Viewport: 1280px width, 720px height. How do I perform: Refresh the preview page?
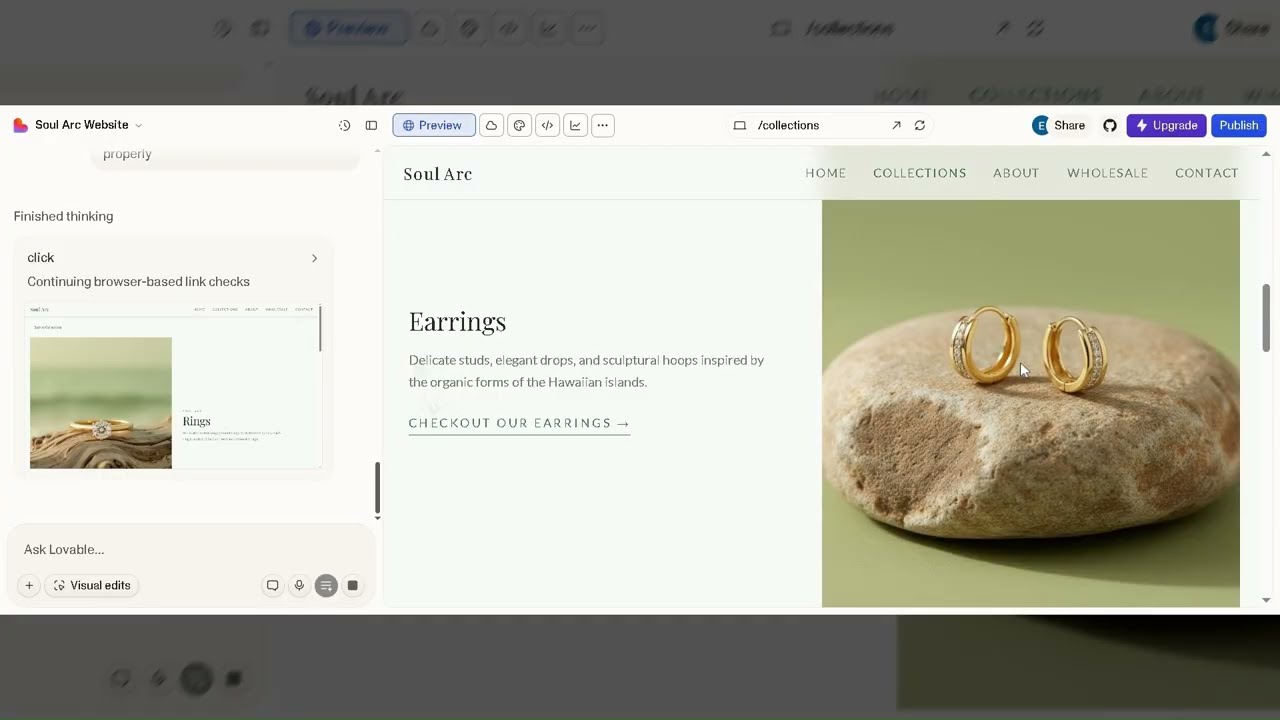tap(920, 125)
